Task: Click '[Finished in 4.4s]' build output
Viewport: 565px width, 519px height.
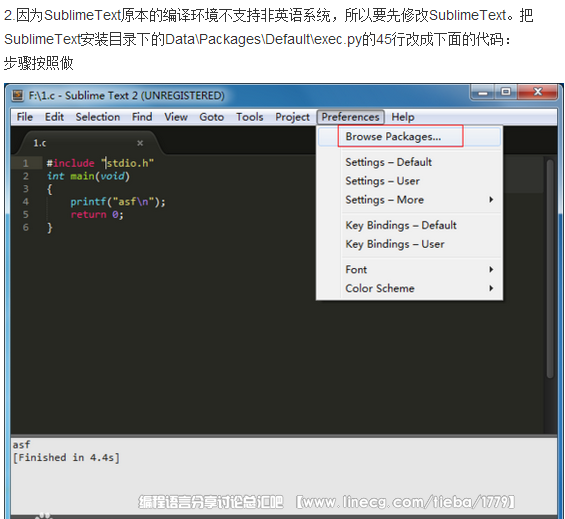Action: (66, 458)
